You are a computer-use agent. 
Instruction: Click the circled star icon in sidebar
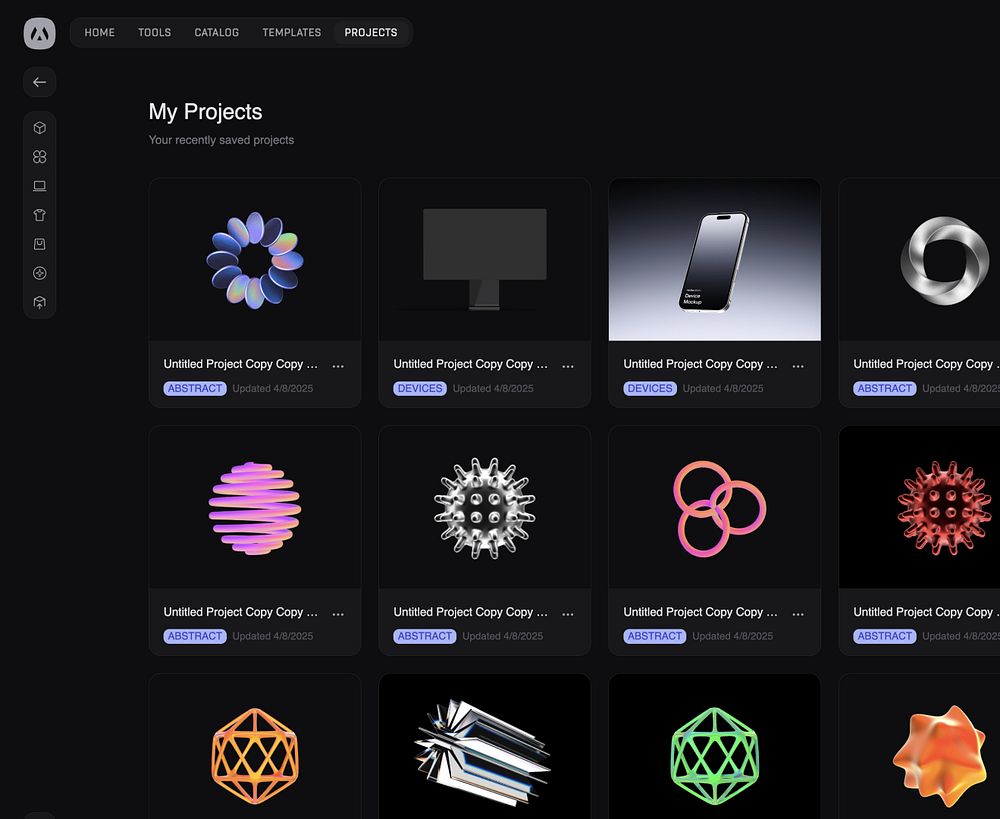click(40, 273)
